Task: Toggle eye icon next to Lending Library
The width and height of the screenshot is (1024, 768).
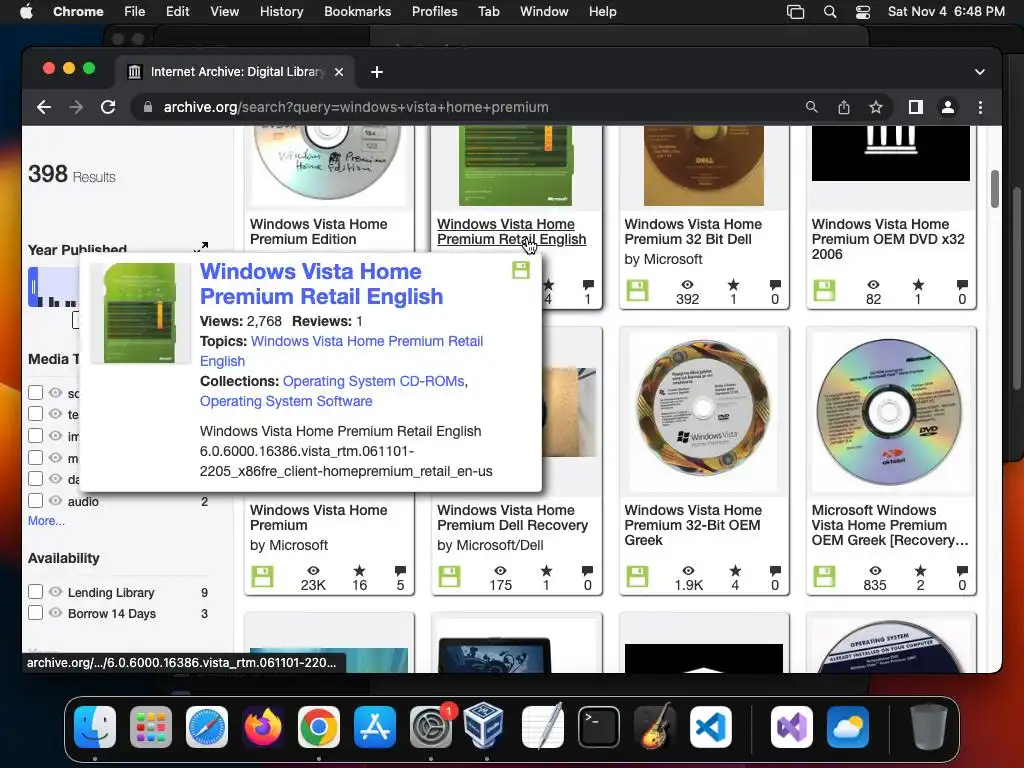Action: [56, 592]
